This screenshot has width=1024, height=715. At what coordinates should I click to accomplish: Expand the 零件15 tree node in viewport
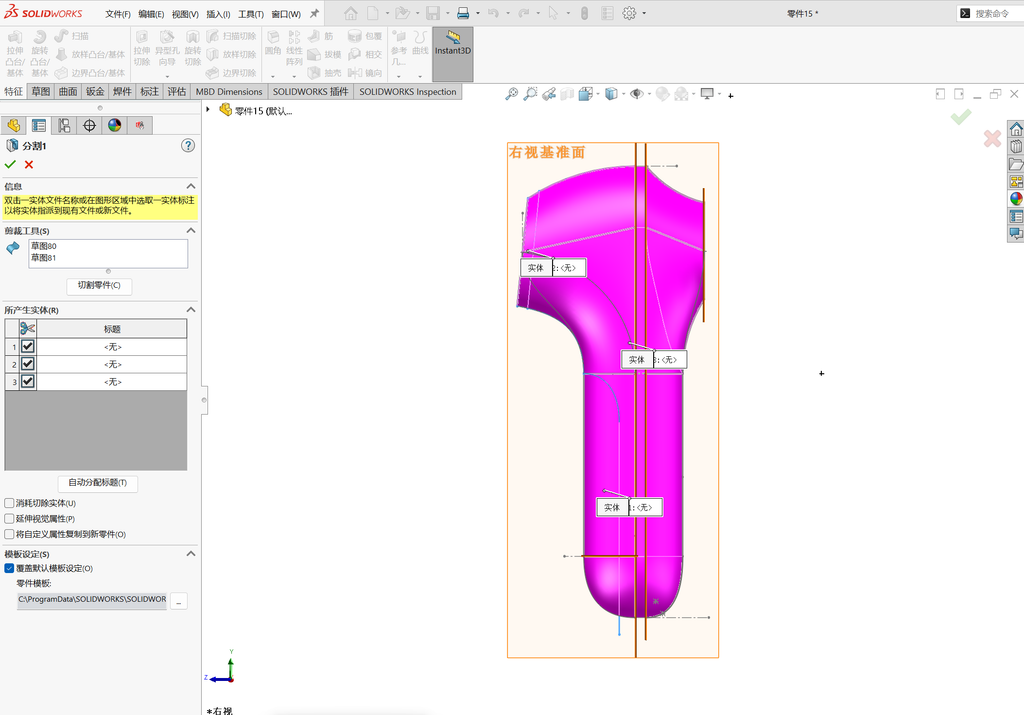tap(208, 110)
